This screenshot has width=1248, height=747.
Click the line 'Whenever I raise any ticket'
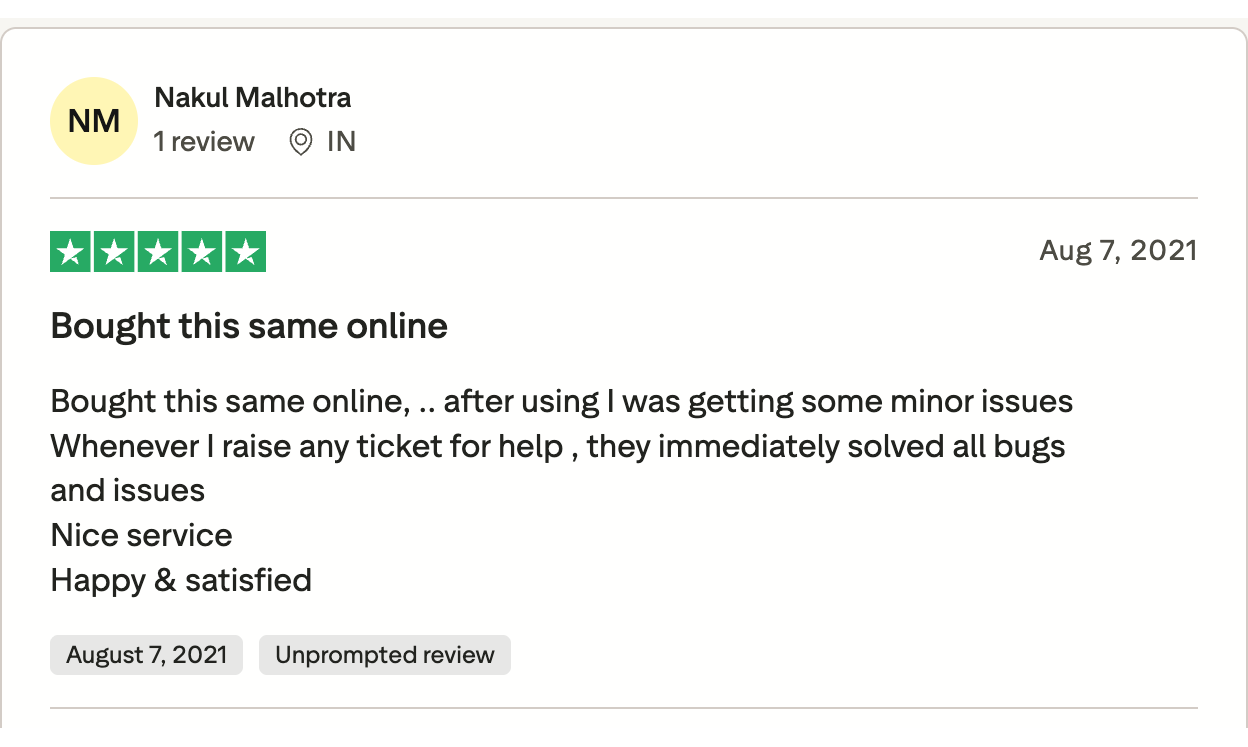tap(557, 446)
